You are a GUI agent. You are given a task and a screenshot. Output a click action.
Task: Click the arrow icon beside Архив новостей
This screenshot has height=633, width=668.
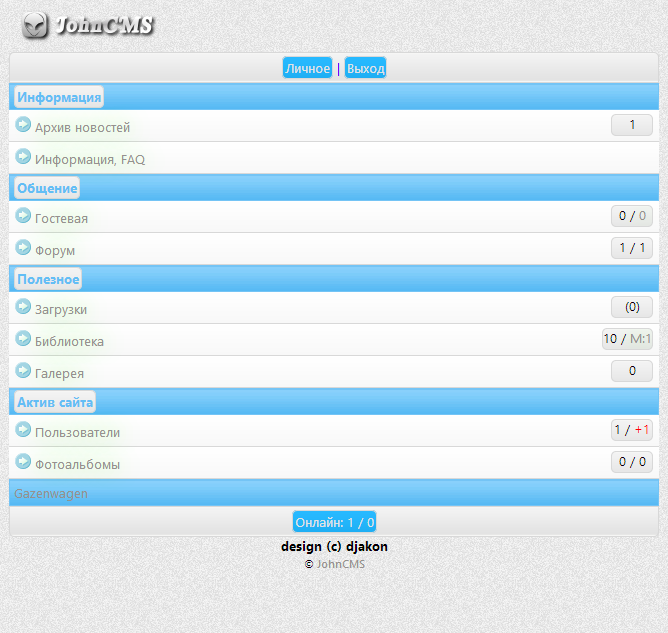coord(23,124)
